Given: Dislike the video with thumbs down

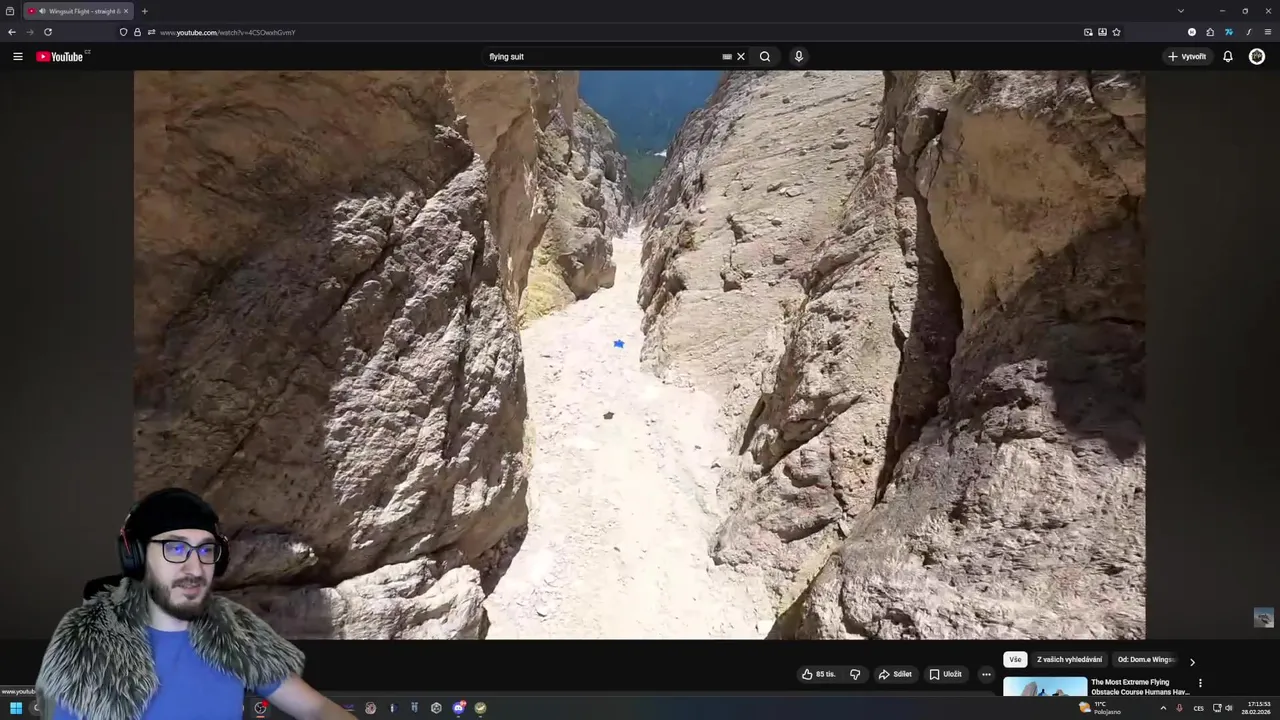Looking at the screenshot, I should point(855,674).
